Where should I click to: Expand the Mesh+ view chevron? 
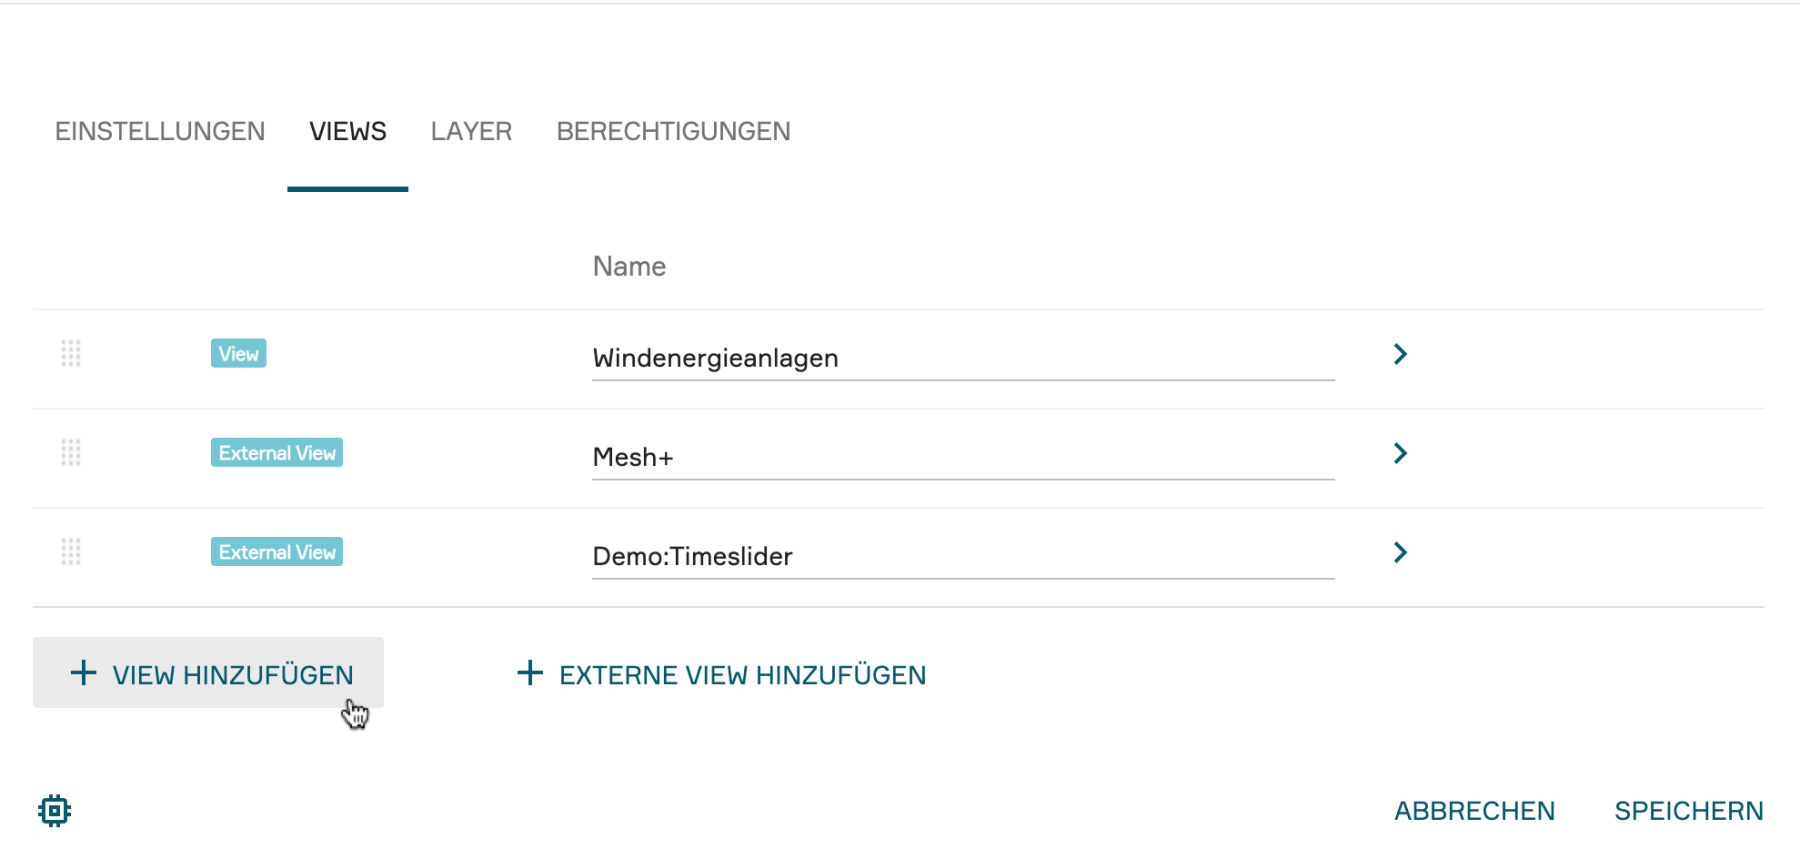pyautogui.click(x=1400, y=453)
